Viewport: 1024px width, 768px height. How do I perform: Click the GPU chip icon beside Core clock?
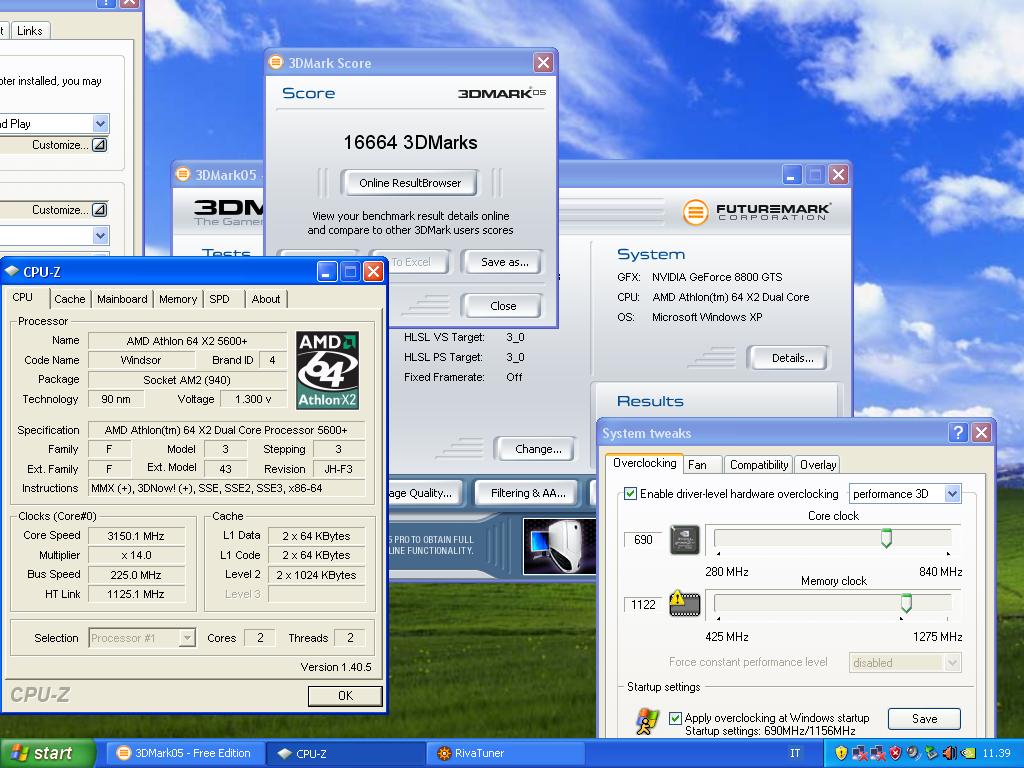pos(685,539)
